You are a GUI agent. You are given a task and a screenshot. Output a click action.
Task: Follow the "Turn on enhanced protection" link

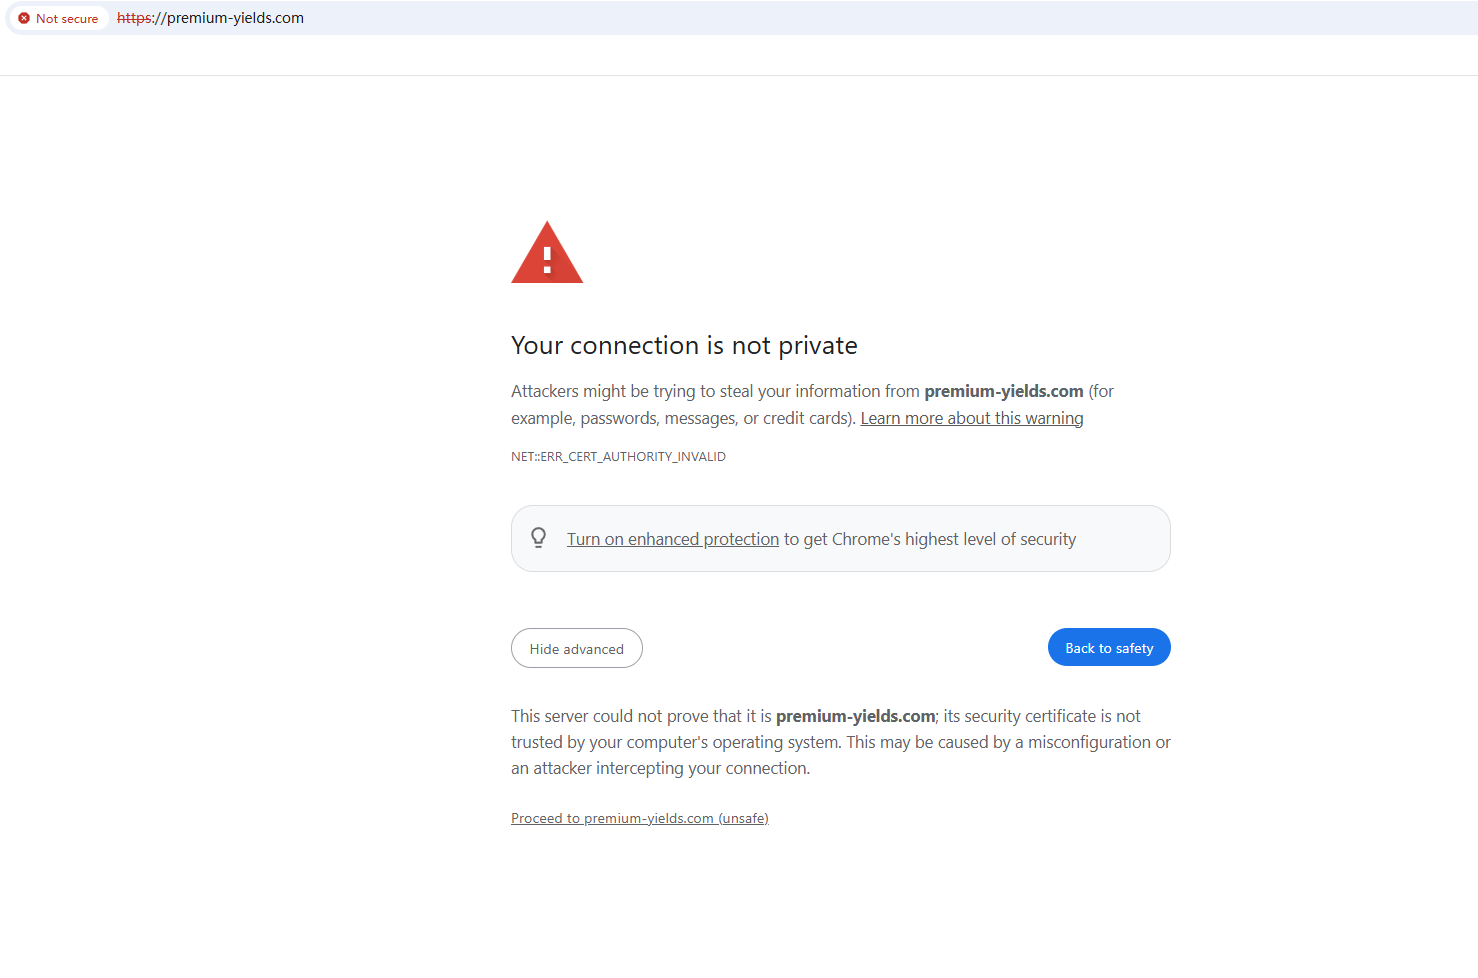click(672, 539)
